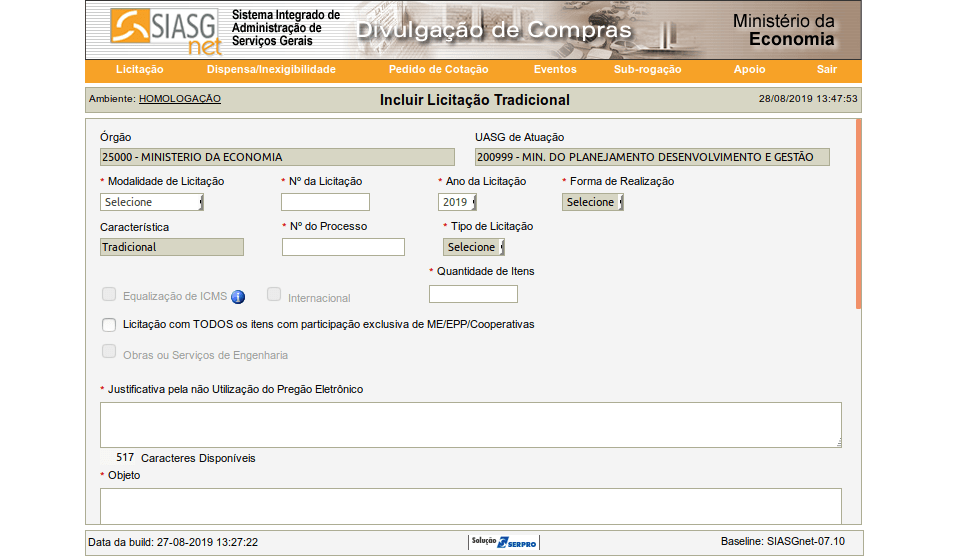Screen dimensions: 978x557
Task: Click the Justificativa text area
Action: 471,425
